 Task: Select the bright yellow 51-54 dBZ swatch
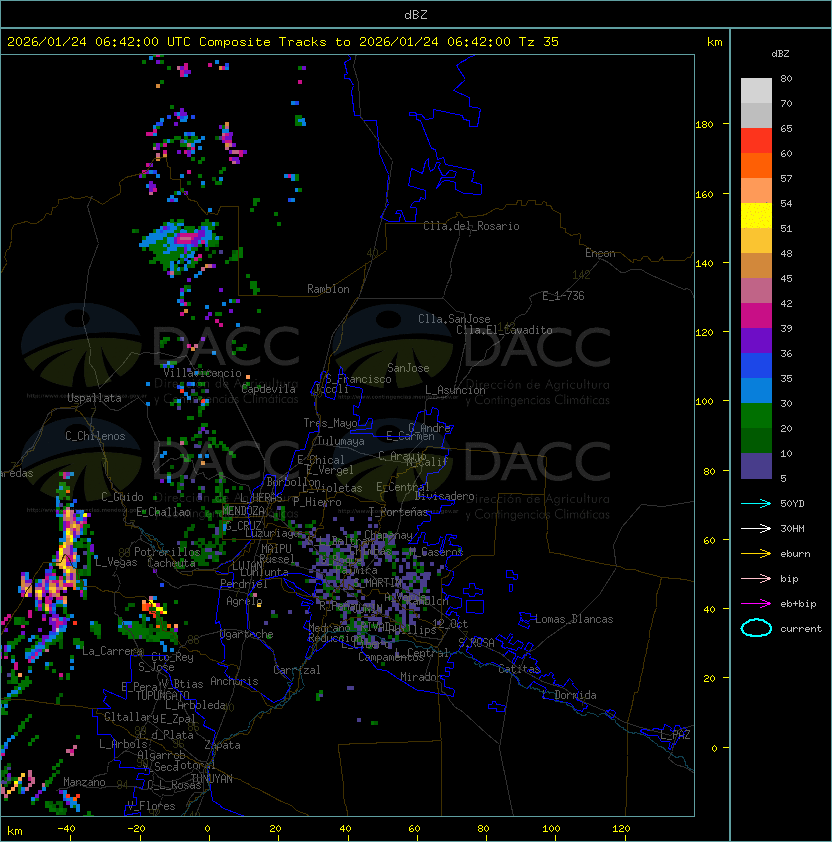point(756,216)
